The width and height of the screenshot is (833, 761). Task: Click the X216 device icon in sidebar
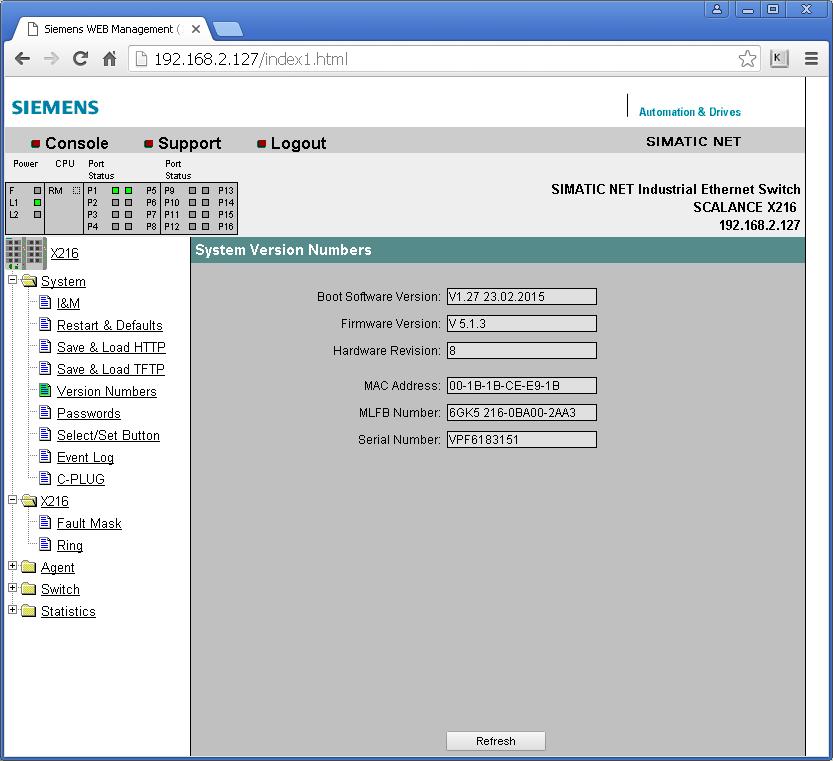pyautogui.click(x=24, y=253)
